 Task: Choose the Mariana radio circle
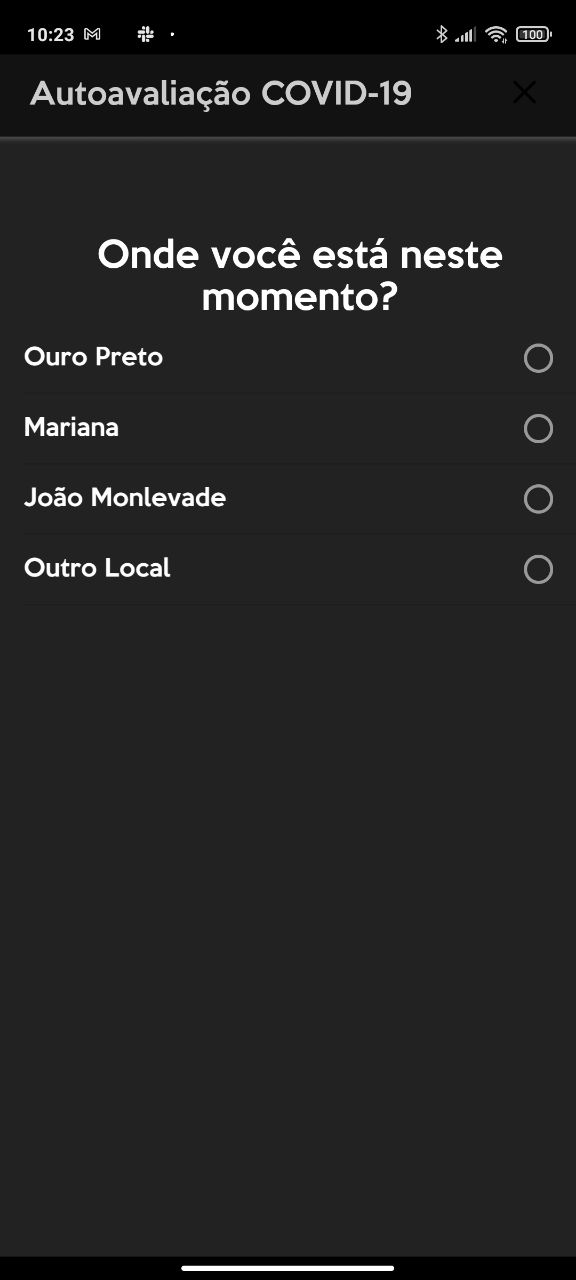538,428
